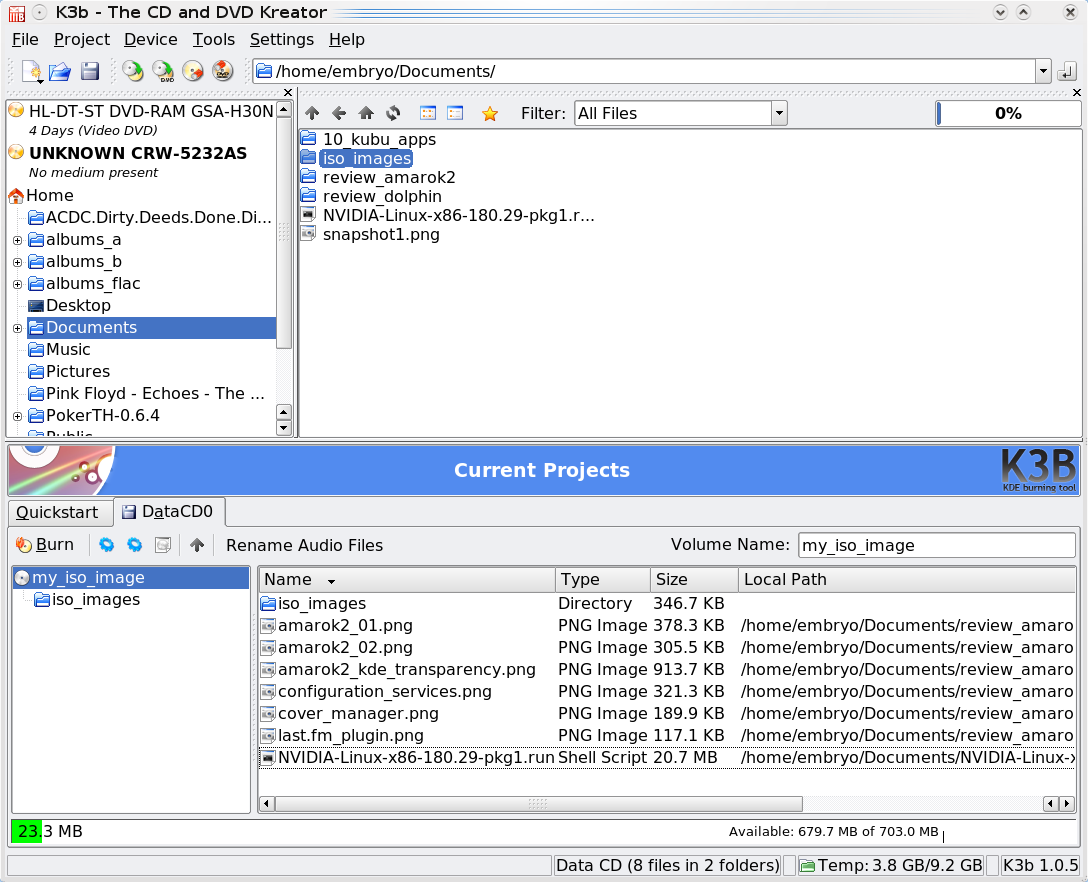Expand the albums_flac folder
The width and height of the screenshot is (1088, 882).
tap(17, 285)
